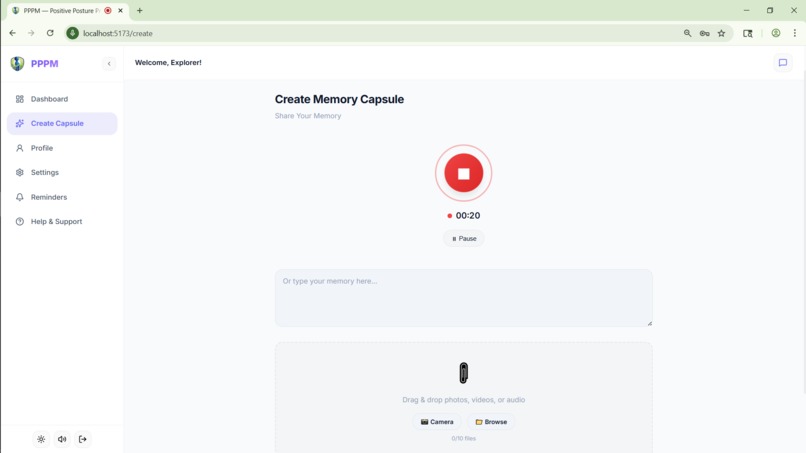
Task: Click the '0/10 files' counter
Action: (464, 439)
